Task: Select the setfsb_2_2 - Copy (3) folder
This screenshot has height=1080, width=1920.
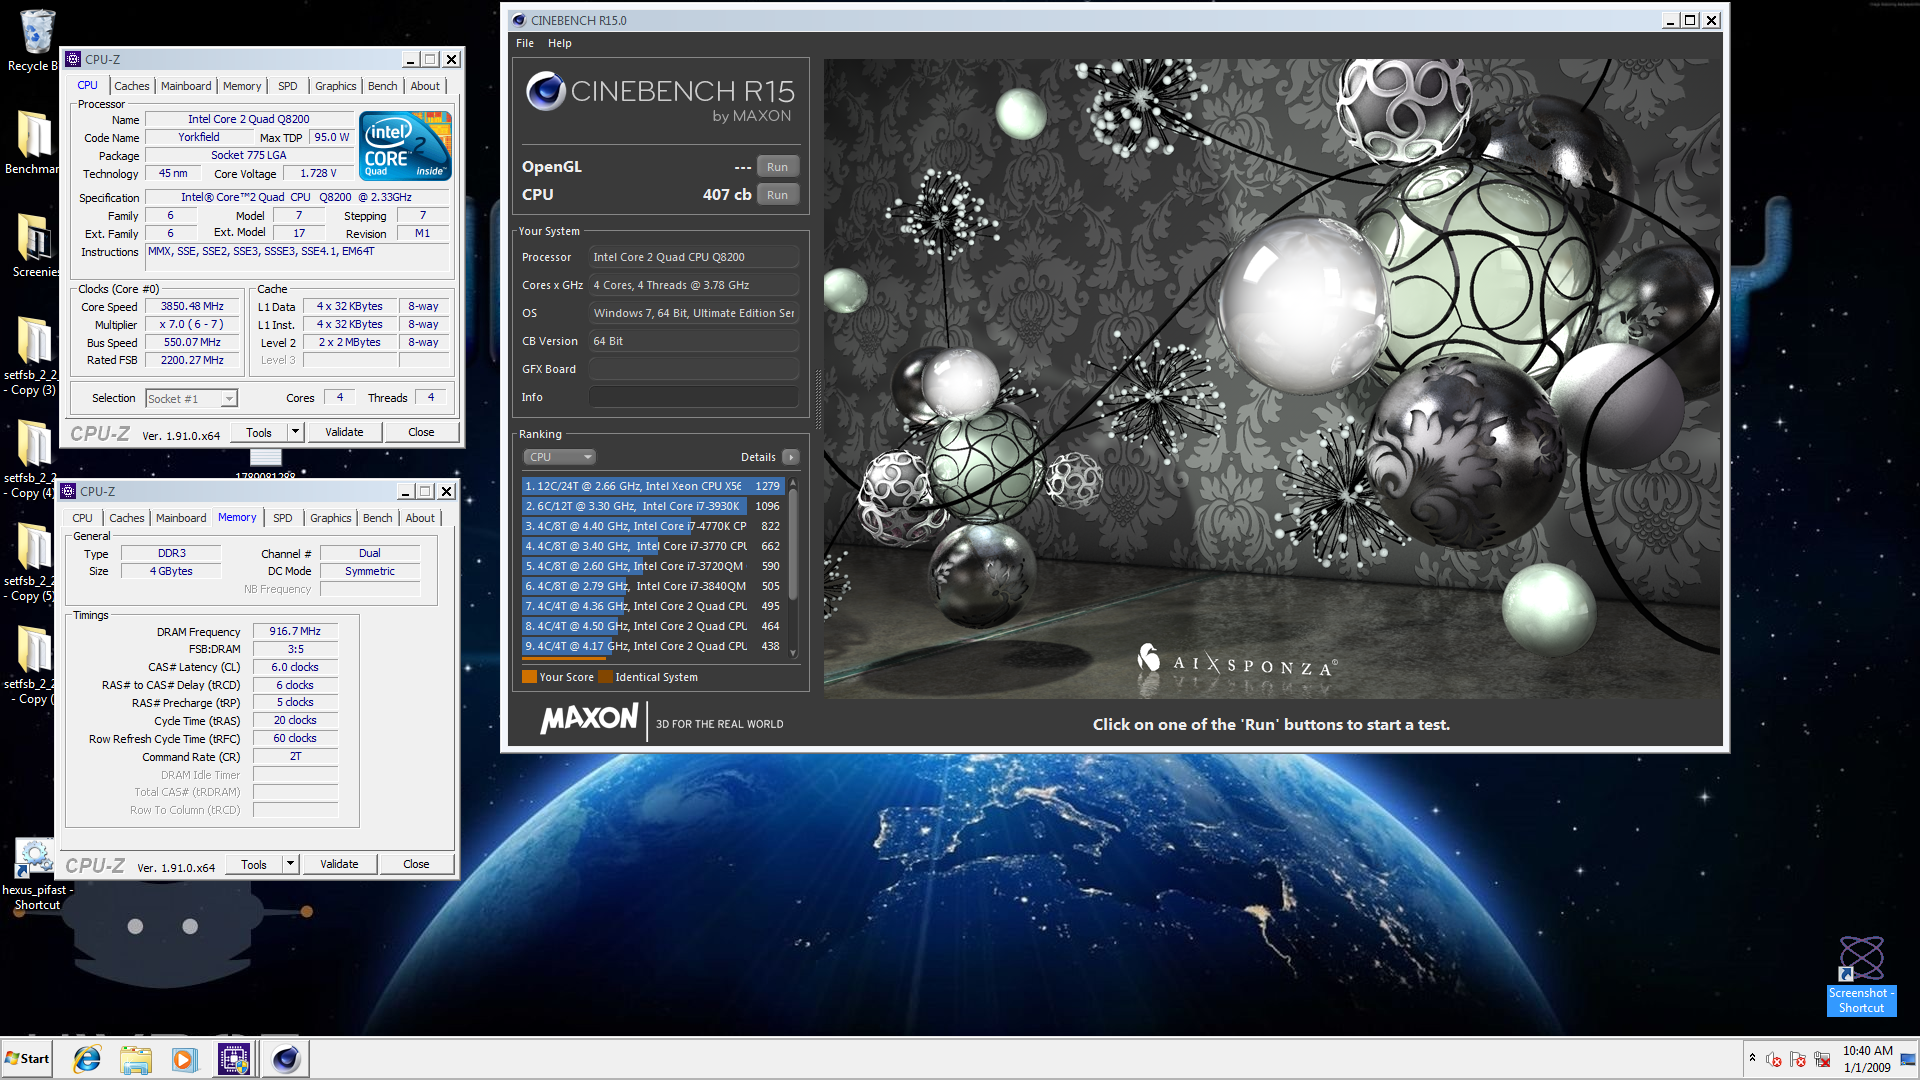Action: click(x=32, y=355)
